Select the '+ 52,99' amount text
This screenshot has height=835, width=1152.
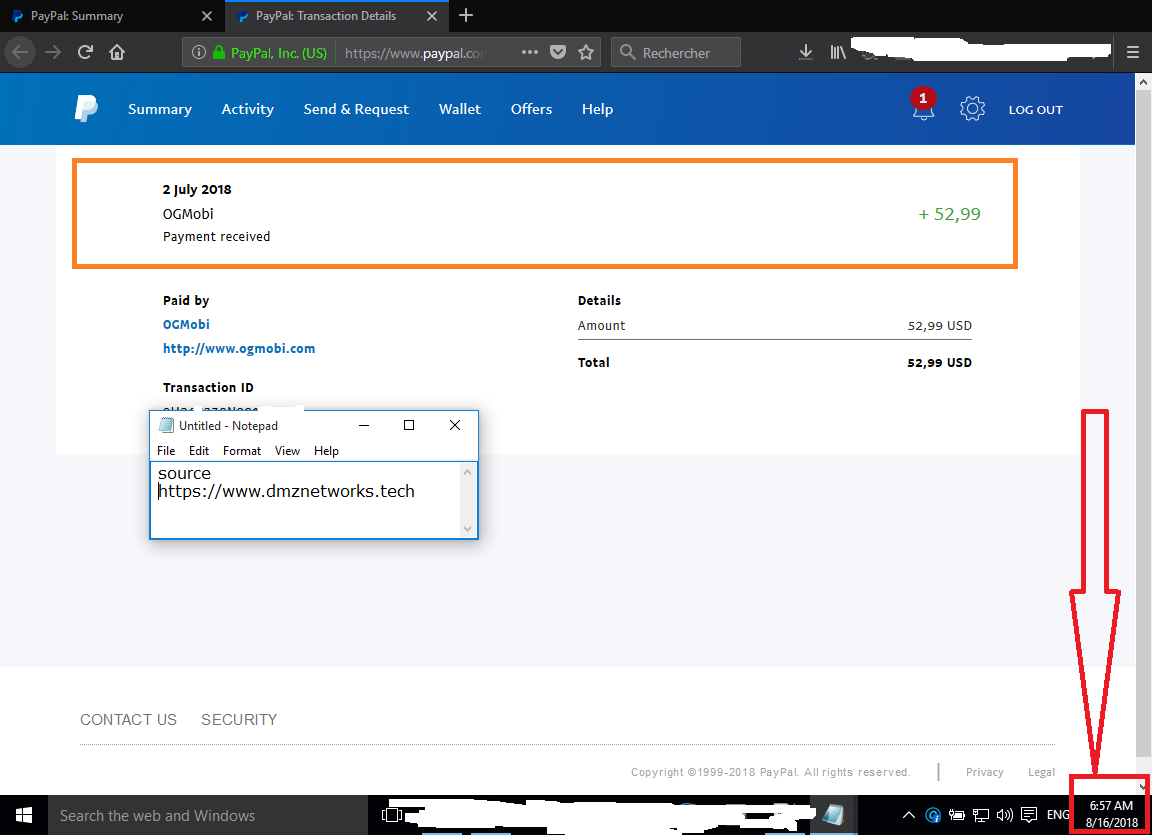(949, 214)
